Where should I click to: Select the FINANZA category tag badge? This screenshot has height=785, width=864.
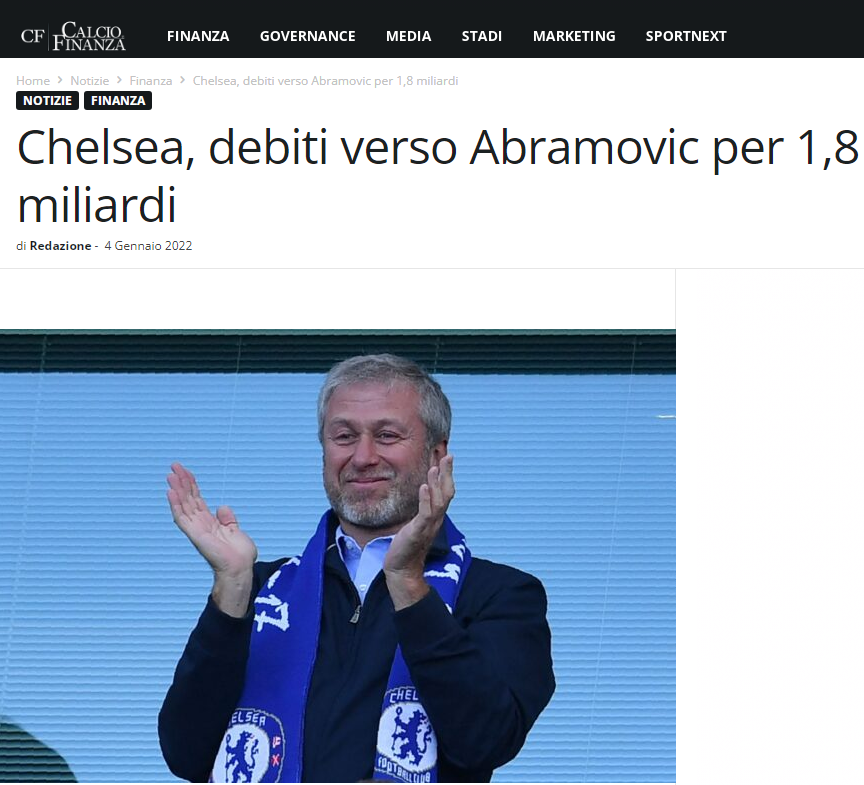(118, 101)
